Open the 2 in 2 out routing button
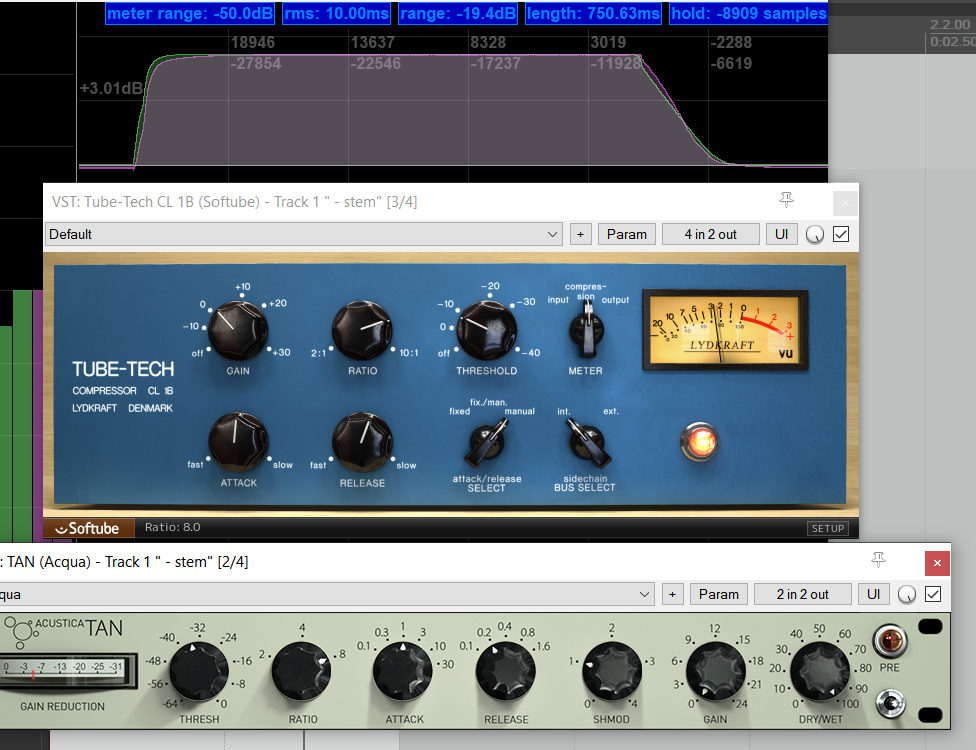This screenshot has height=750, width=976. click(802, 594)
